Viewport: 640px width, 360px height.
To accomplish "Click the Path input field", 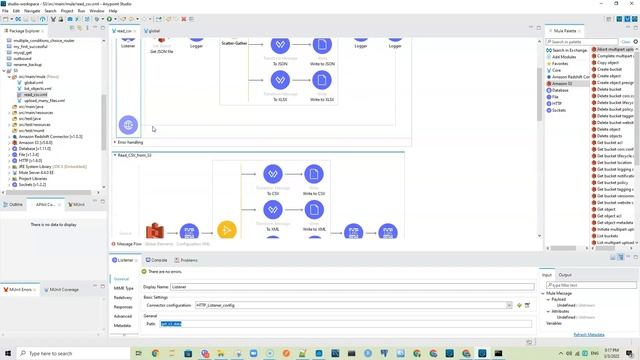I will [x=346, y=324].
